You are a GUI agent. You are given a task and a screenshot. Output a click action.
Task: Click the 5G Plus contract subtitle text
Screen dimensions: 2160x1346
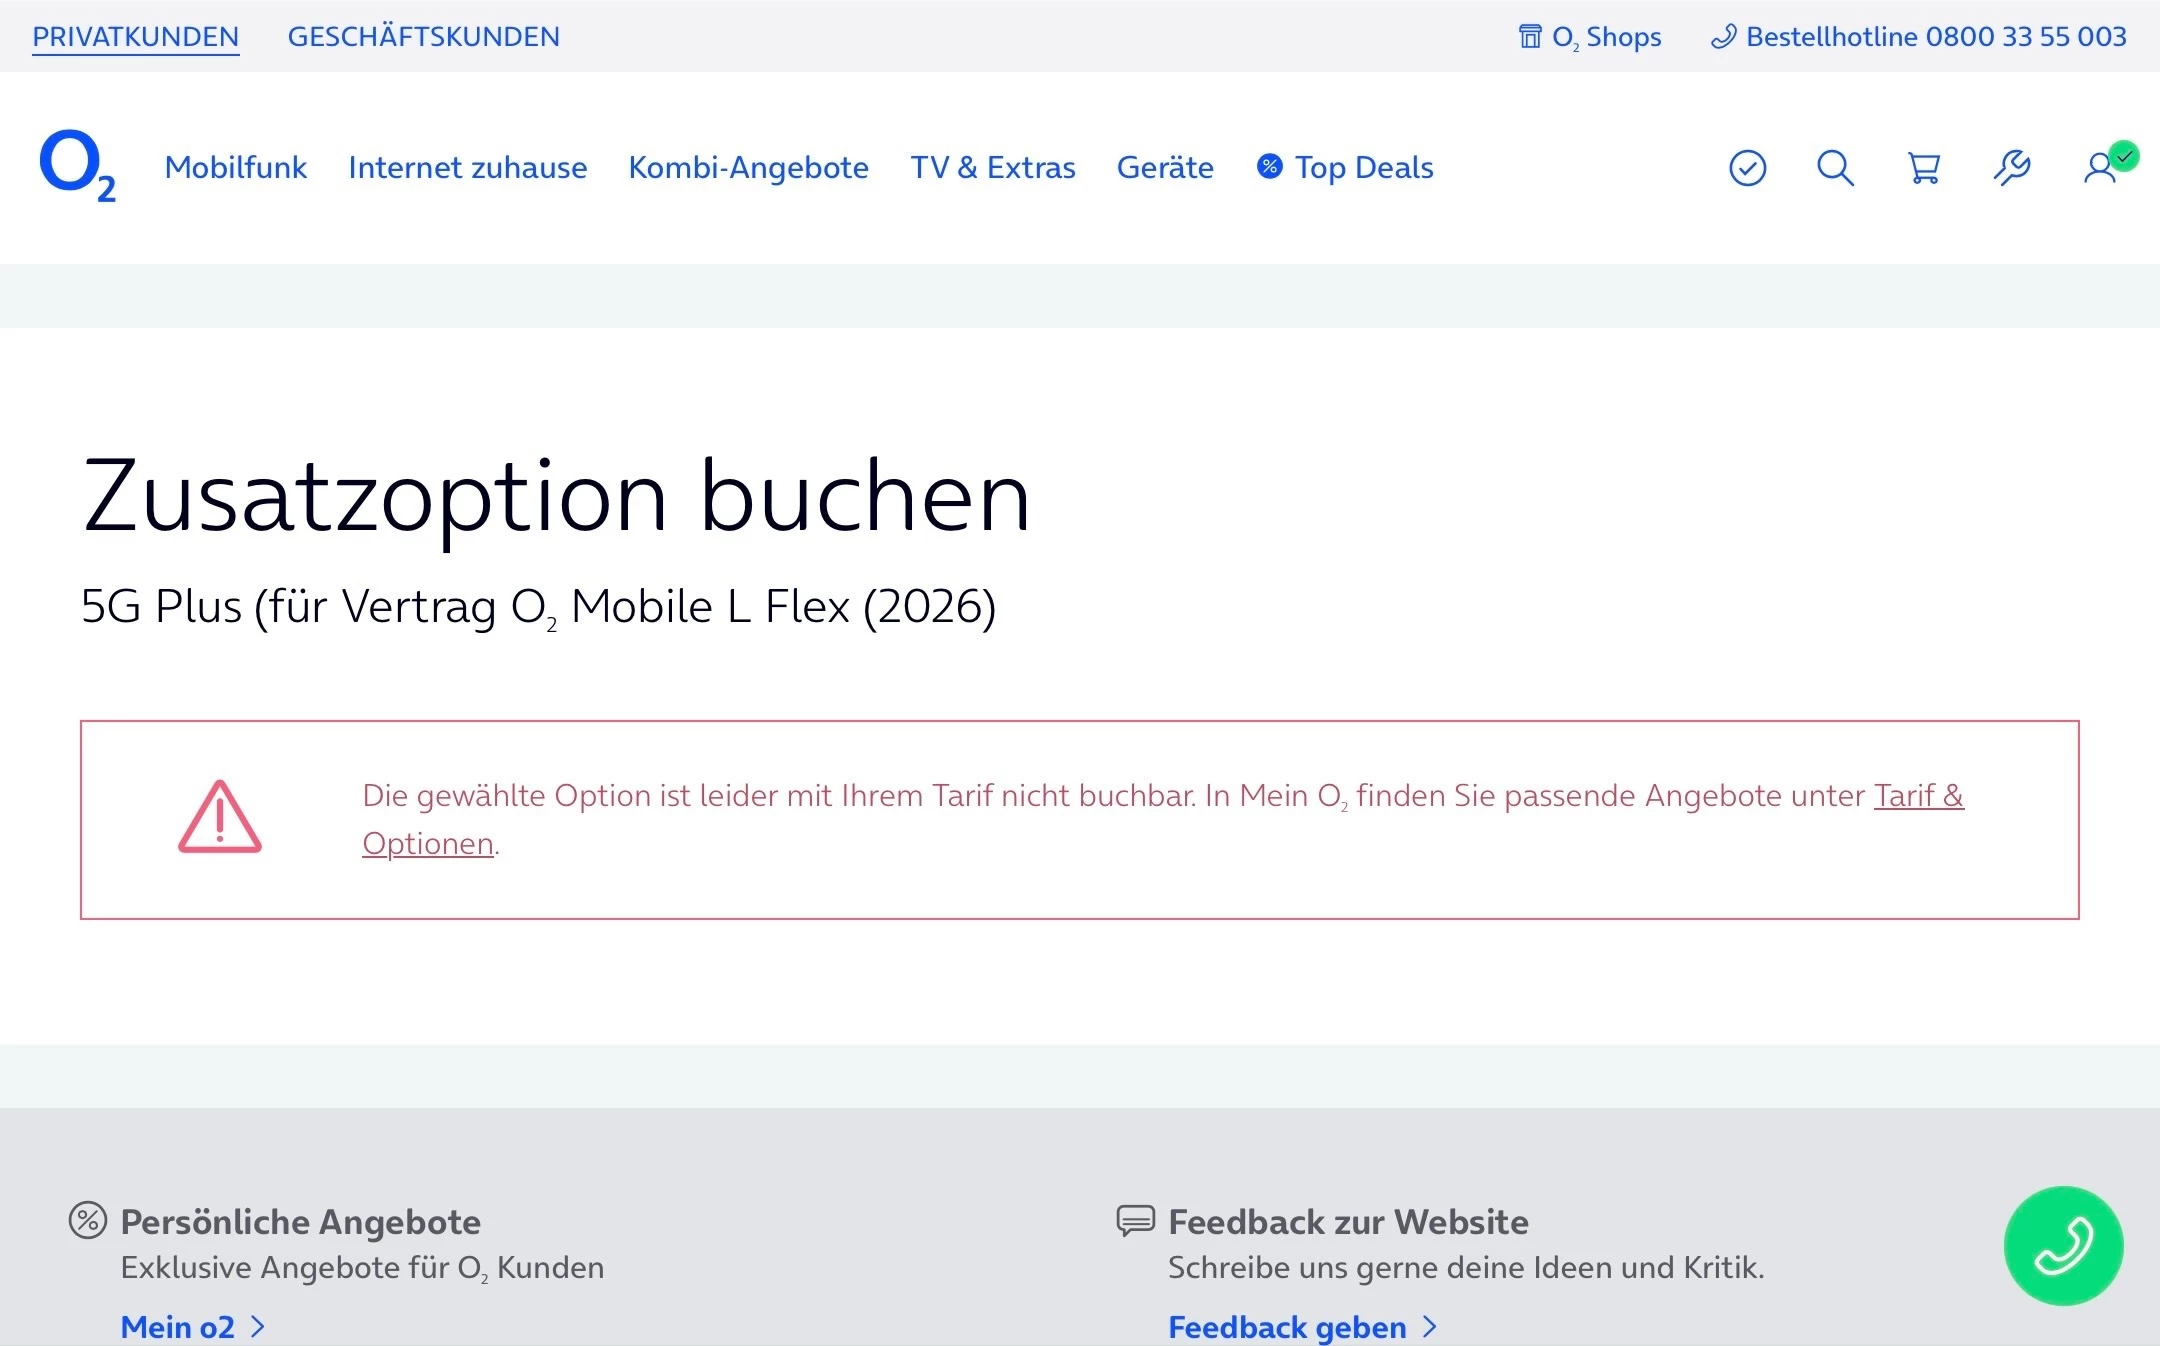[x=538, y=607]
